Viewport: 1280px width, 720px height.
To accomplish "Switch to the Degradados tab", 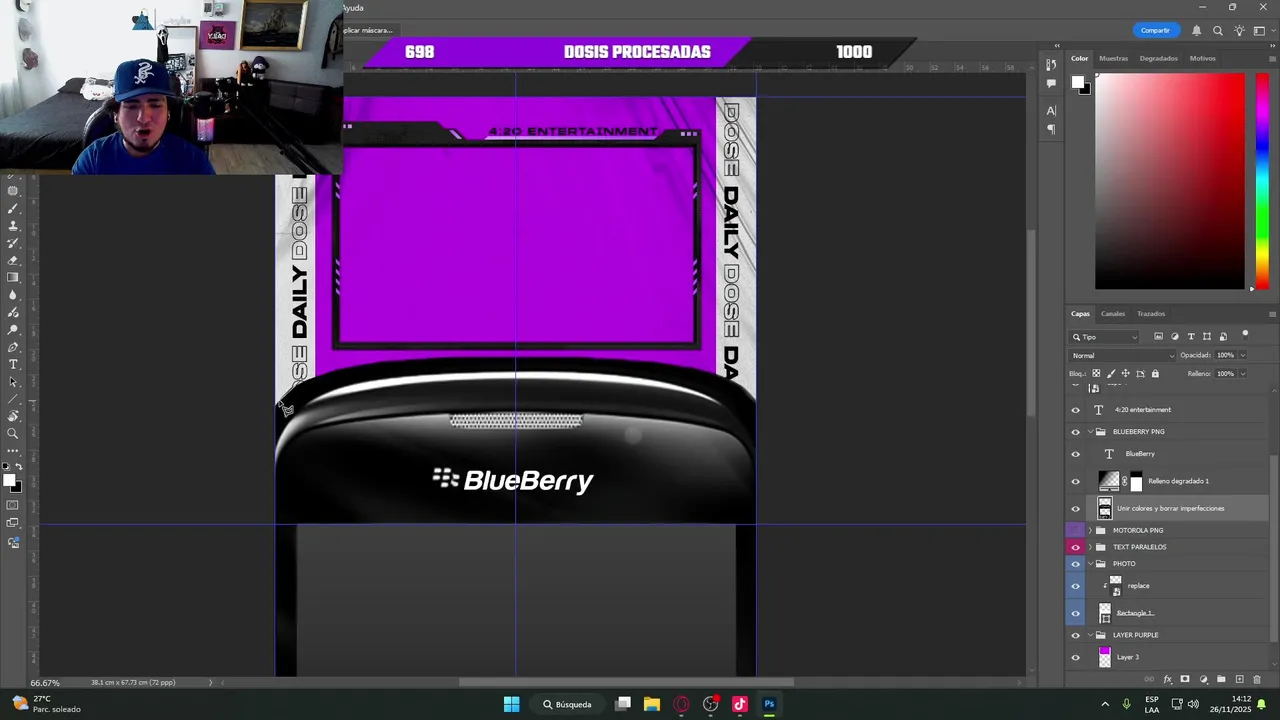I will click(1158, 58).
